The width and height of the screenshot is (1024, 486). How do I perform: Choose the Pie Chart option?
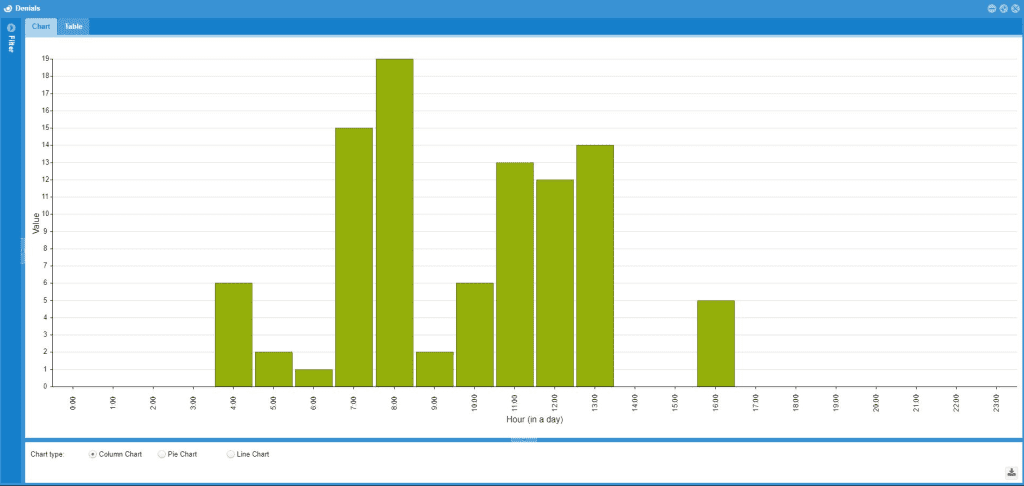pos(162,454)
